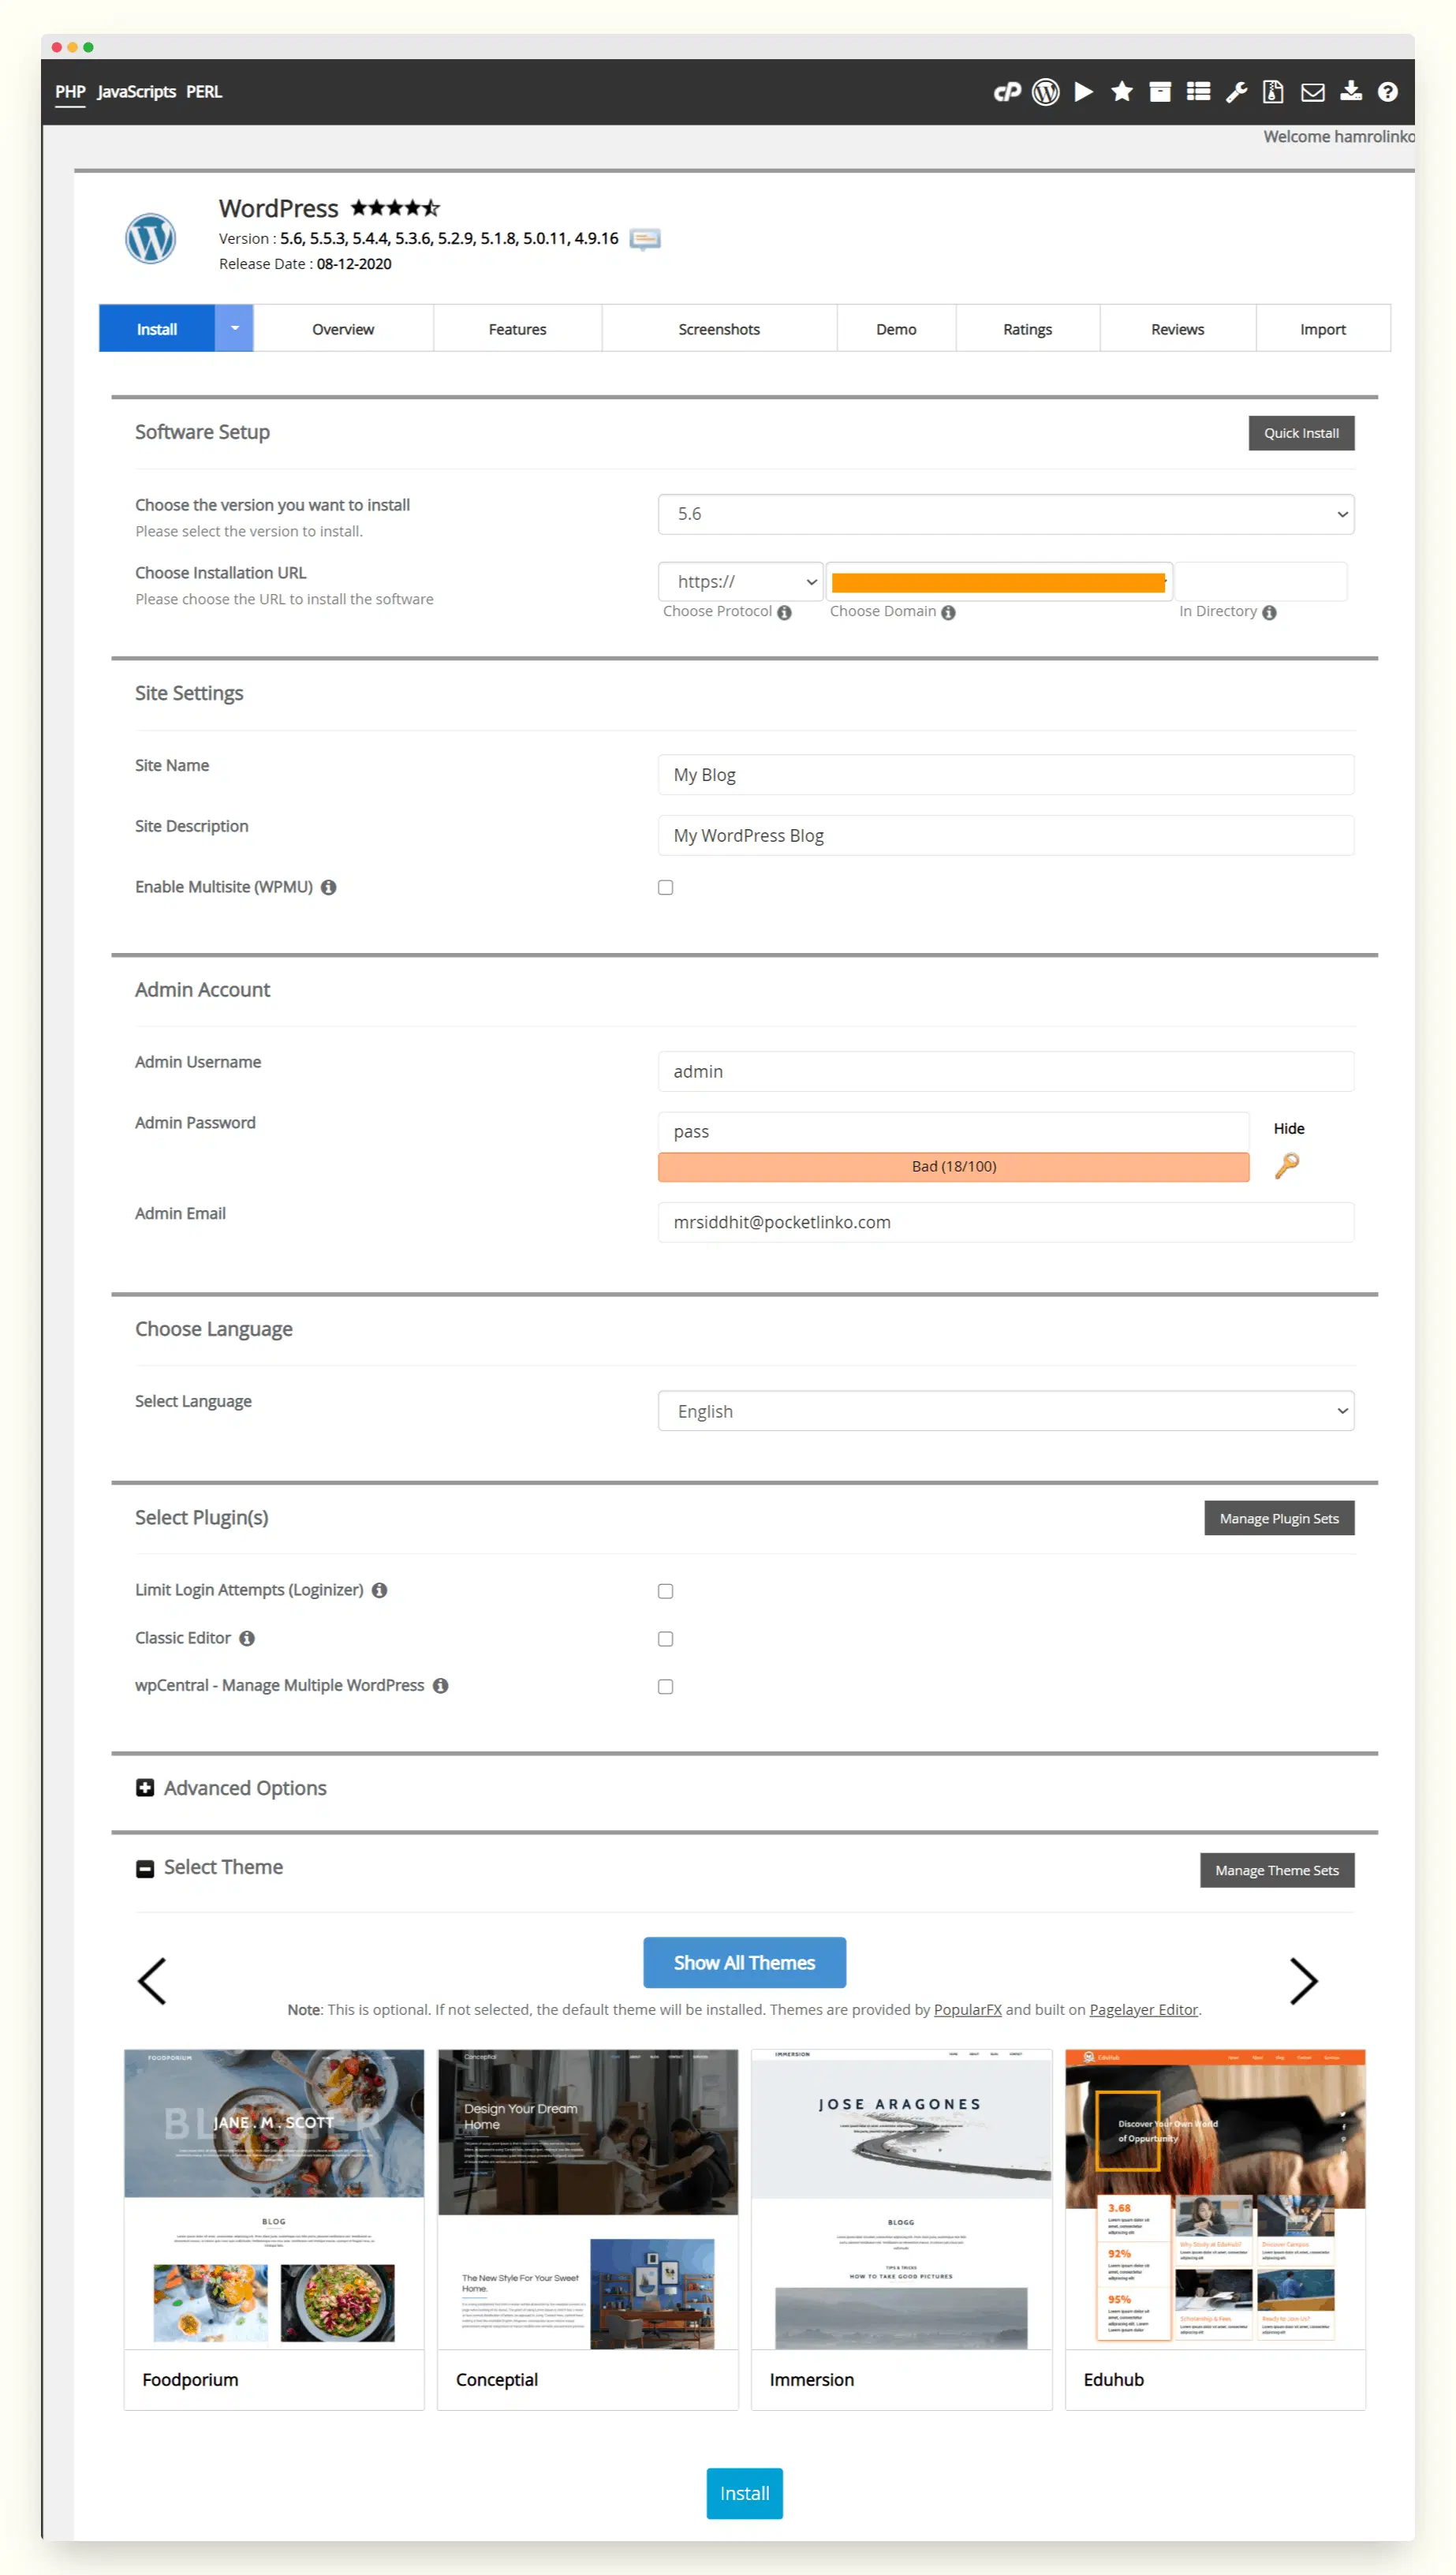Open the JavaScripts menu
This screenshot has height=2575, width=1456.
coord(136,92)
